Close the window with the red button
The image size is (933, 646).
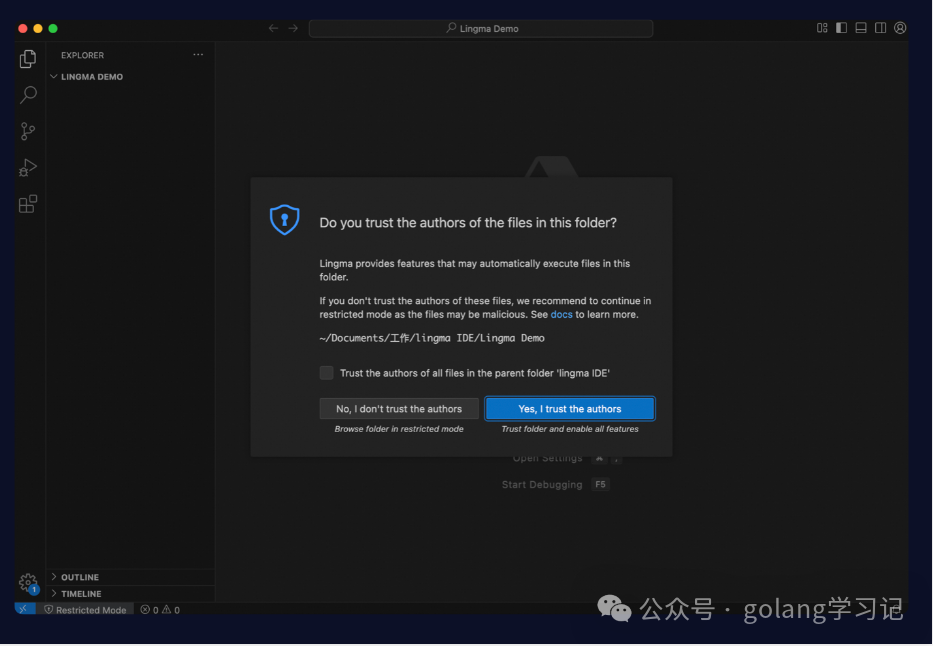click(x=23, y=29)
